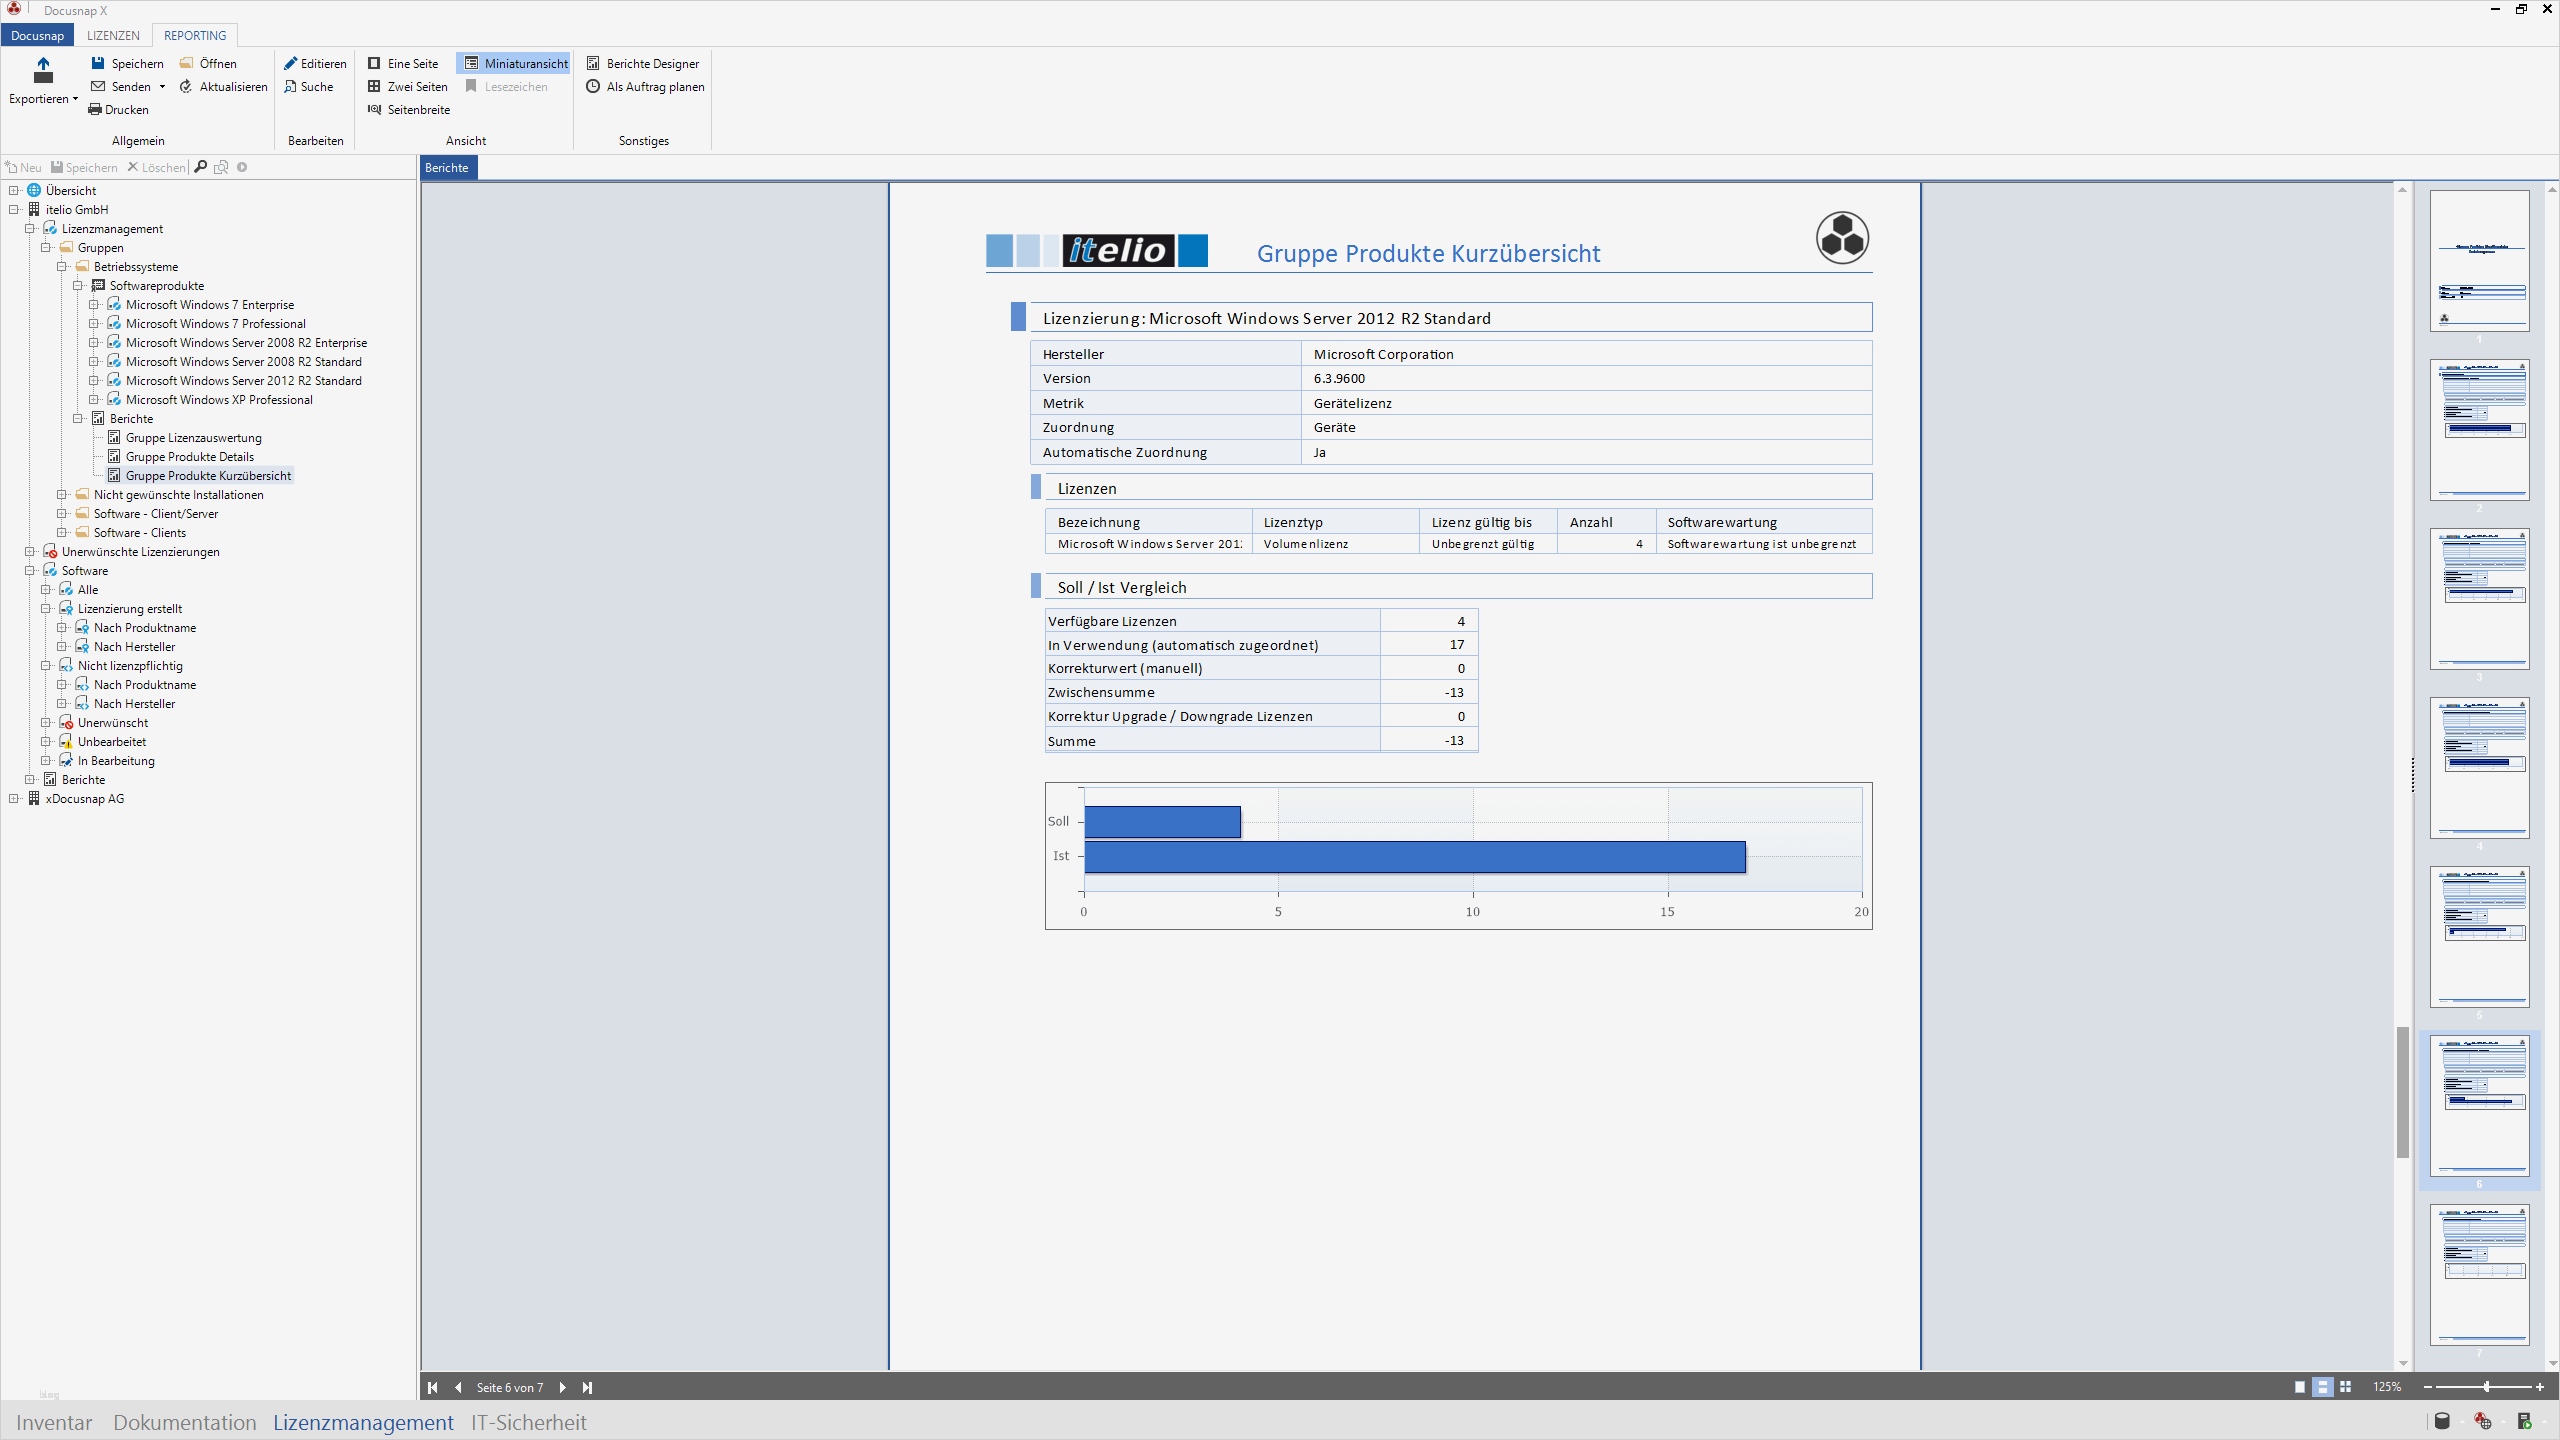2560x1440 pixels.
Task: Toggle the Miniaturansicht thumbnail view
Action: pos(514,63)
